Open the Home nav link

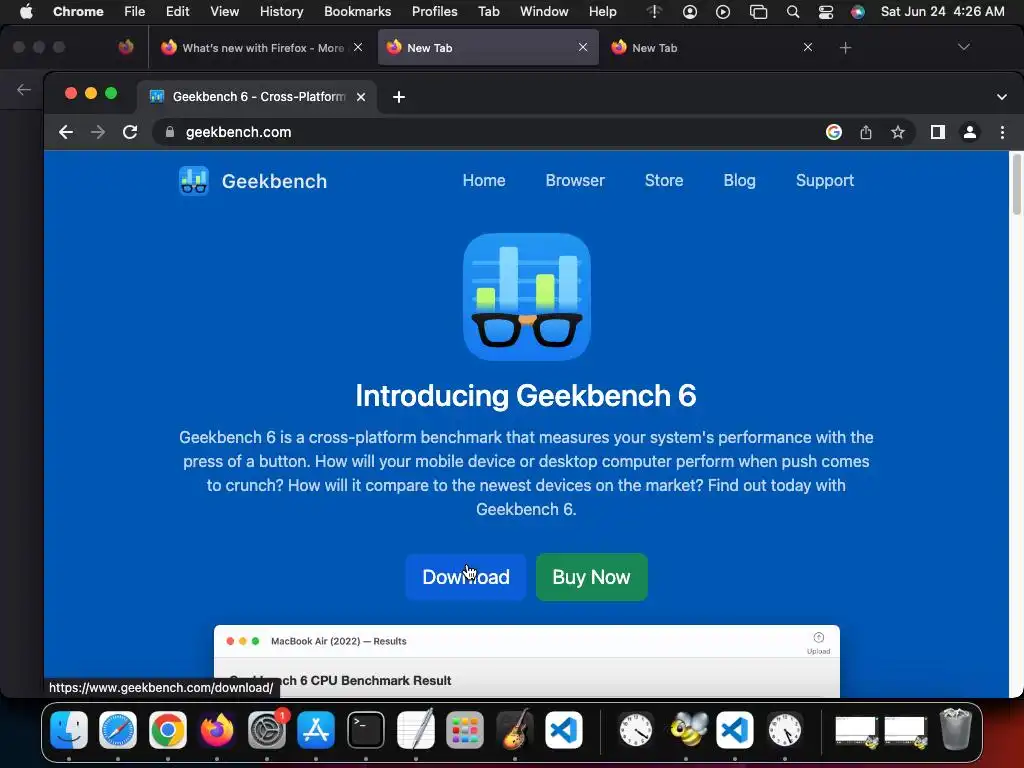484,181
